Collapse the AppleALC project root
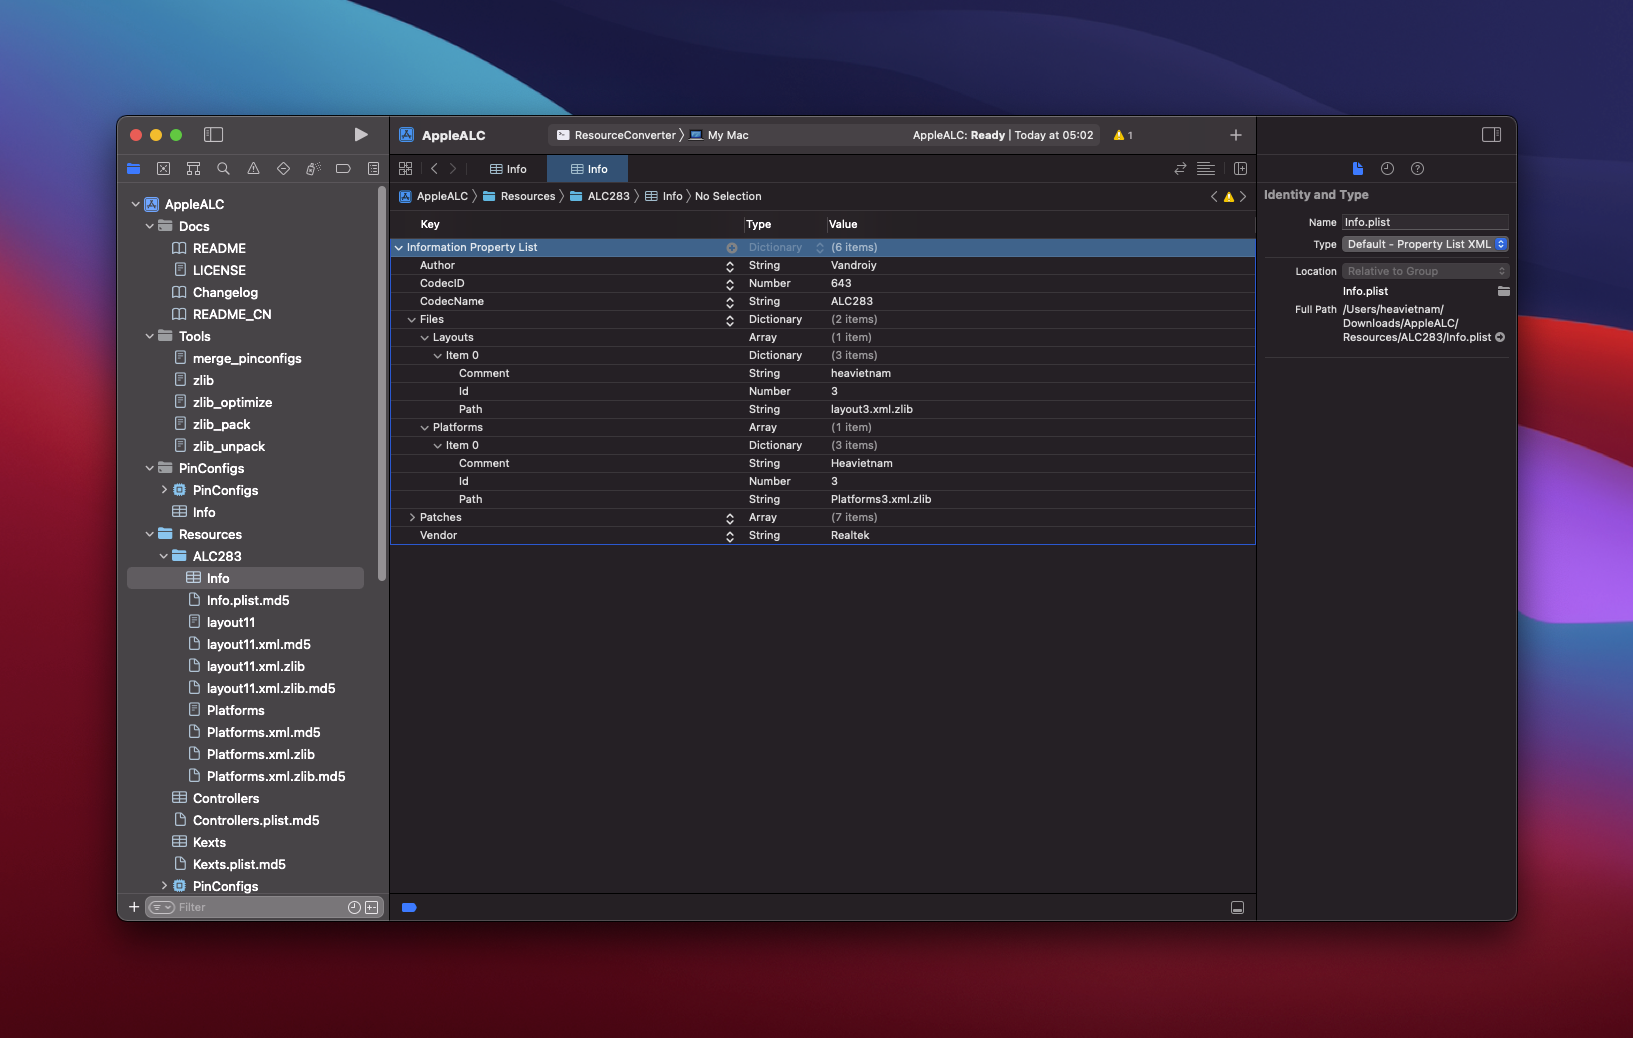This screenshot has width=1633, height=1038. tap(136, 204)
